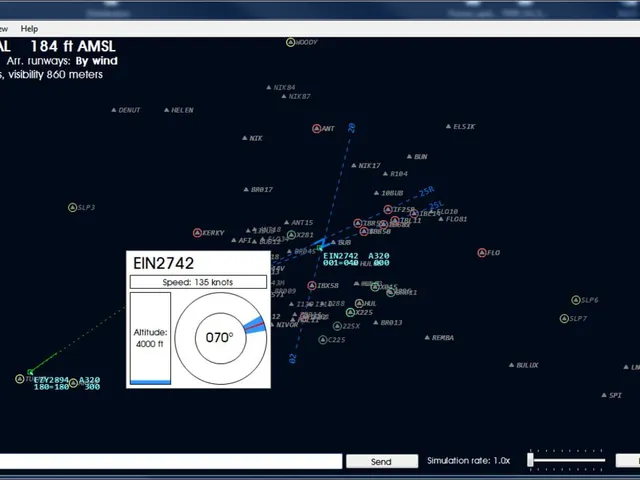Click the runway 25R label
Image resolution: width=640 pixels, height=480 pixels.
click(427, 191)
